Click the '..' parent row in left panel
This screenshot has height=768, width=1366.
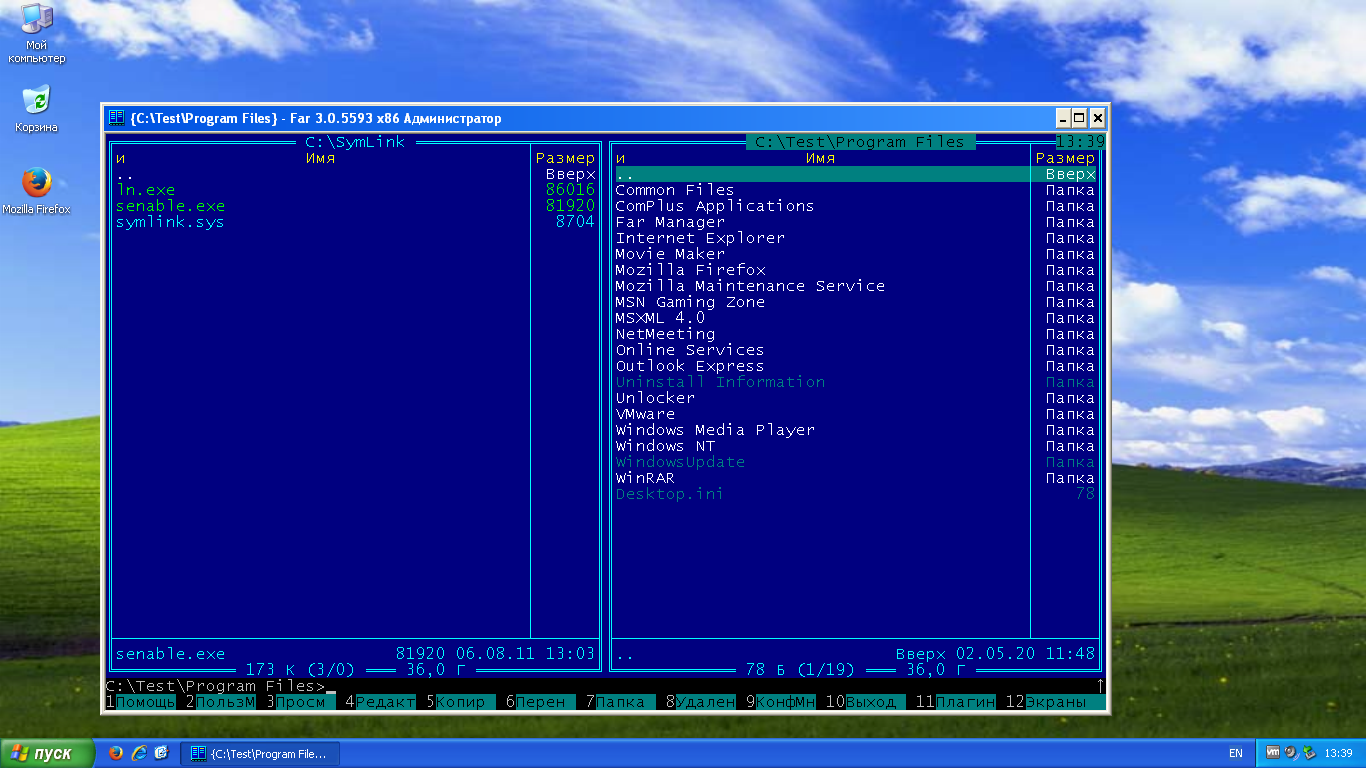[356, 174]
